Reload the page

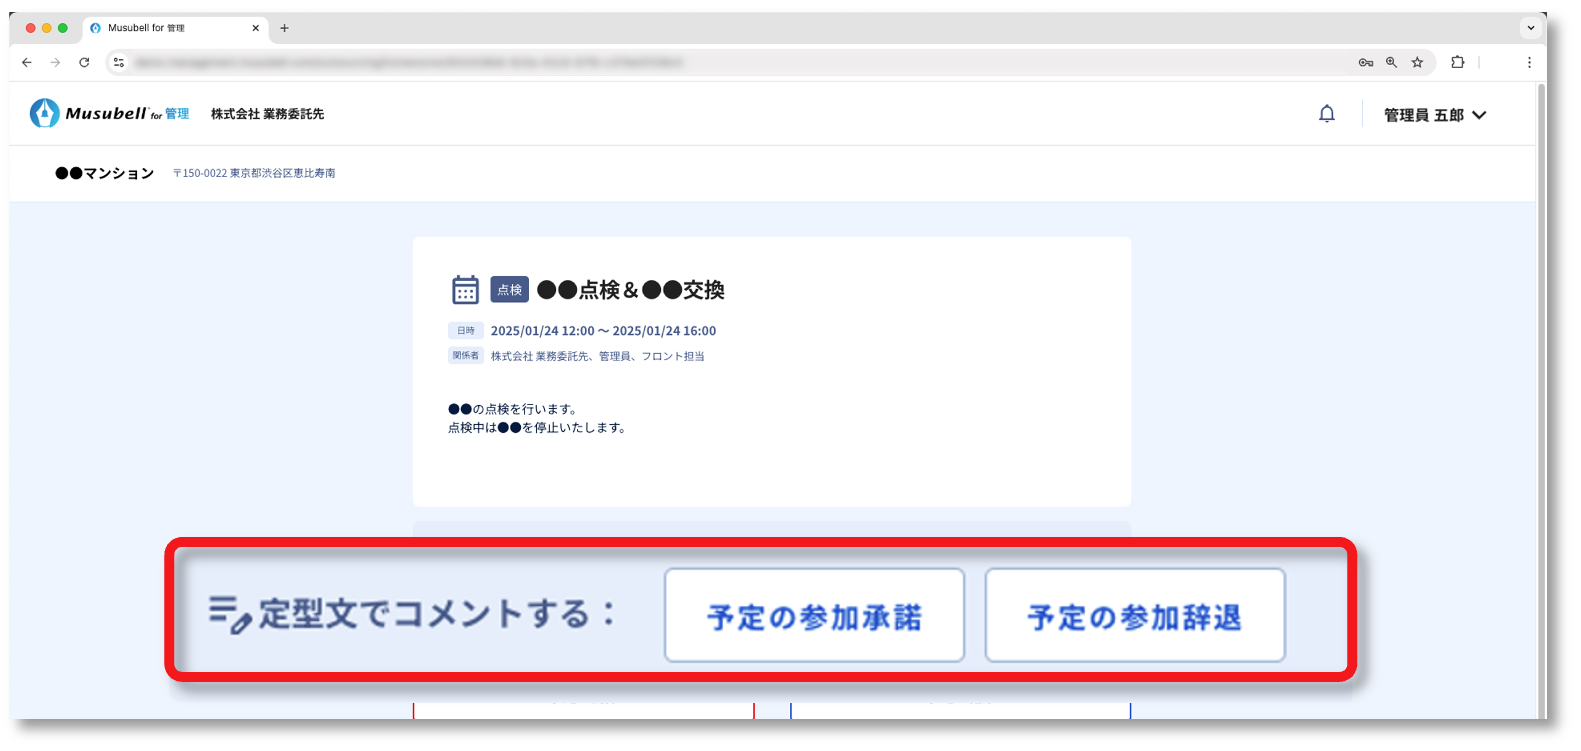[84, 62]
